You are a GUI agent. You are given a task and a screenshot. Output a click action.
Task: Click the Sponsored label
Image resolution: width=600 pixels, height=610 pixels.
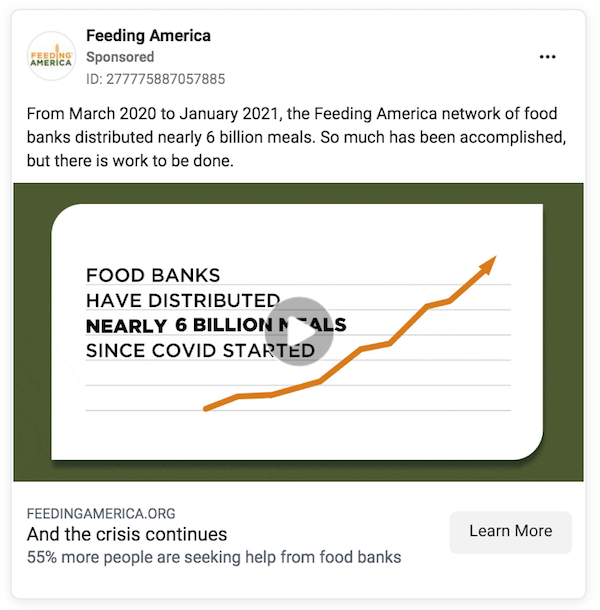[120, 57]
